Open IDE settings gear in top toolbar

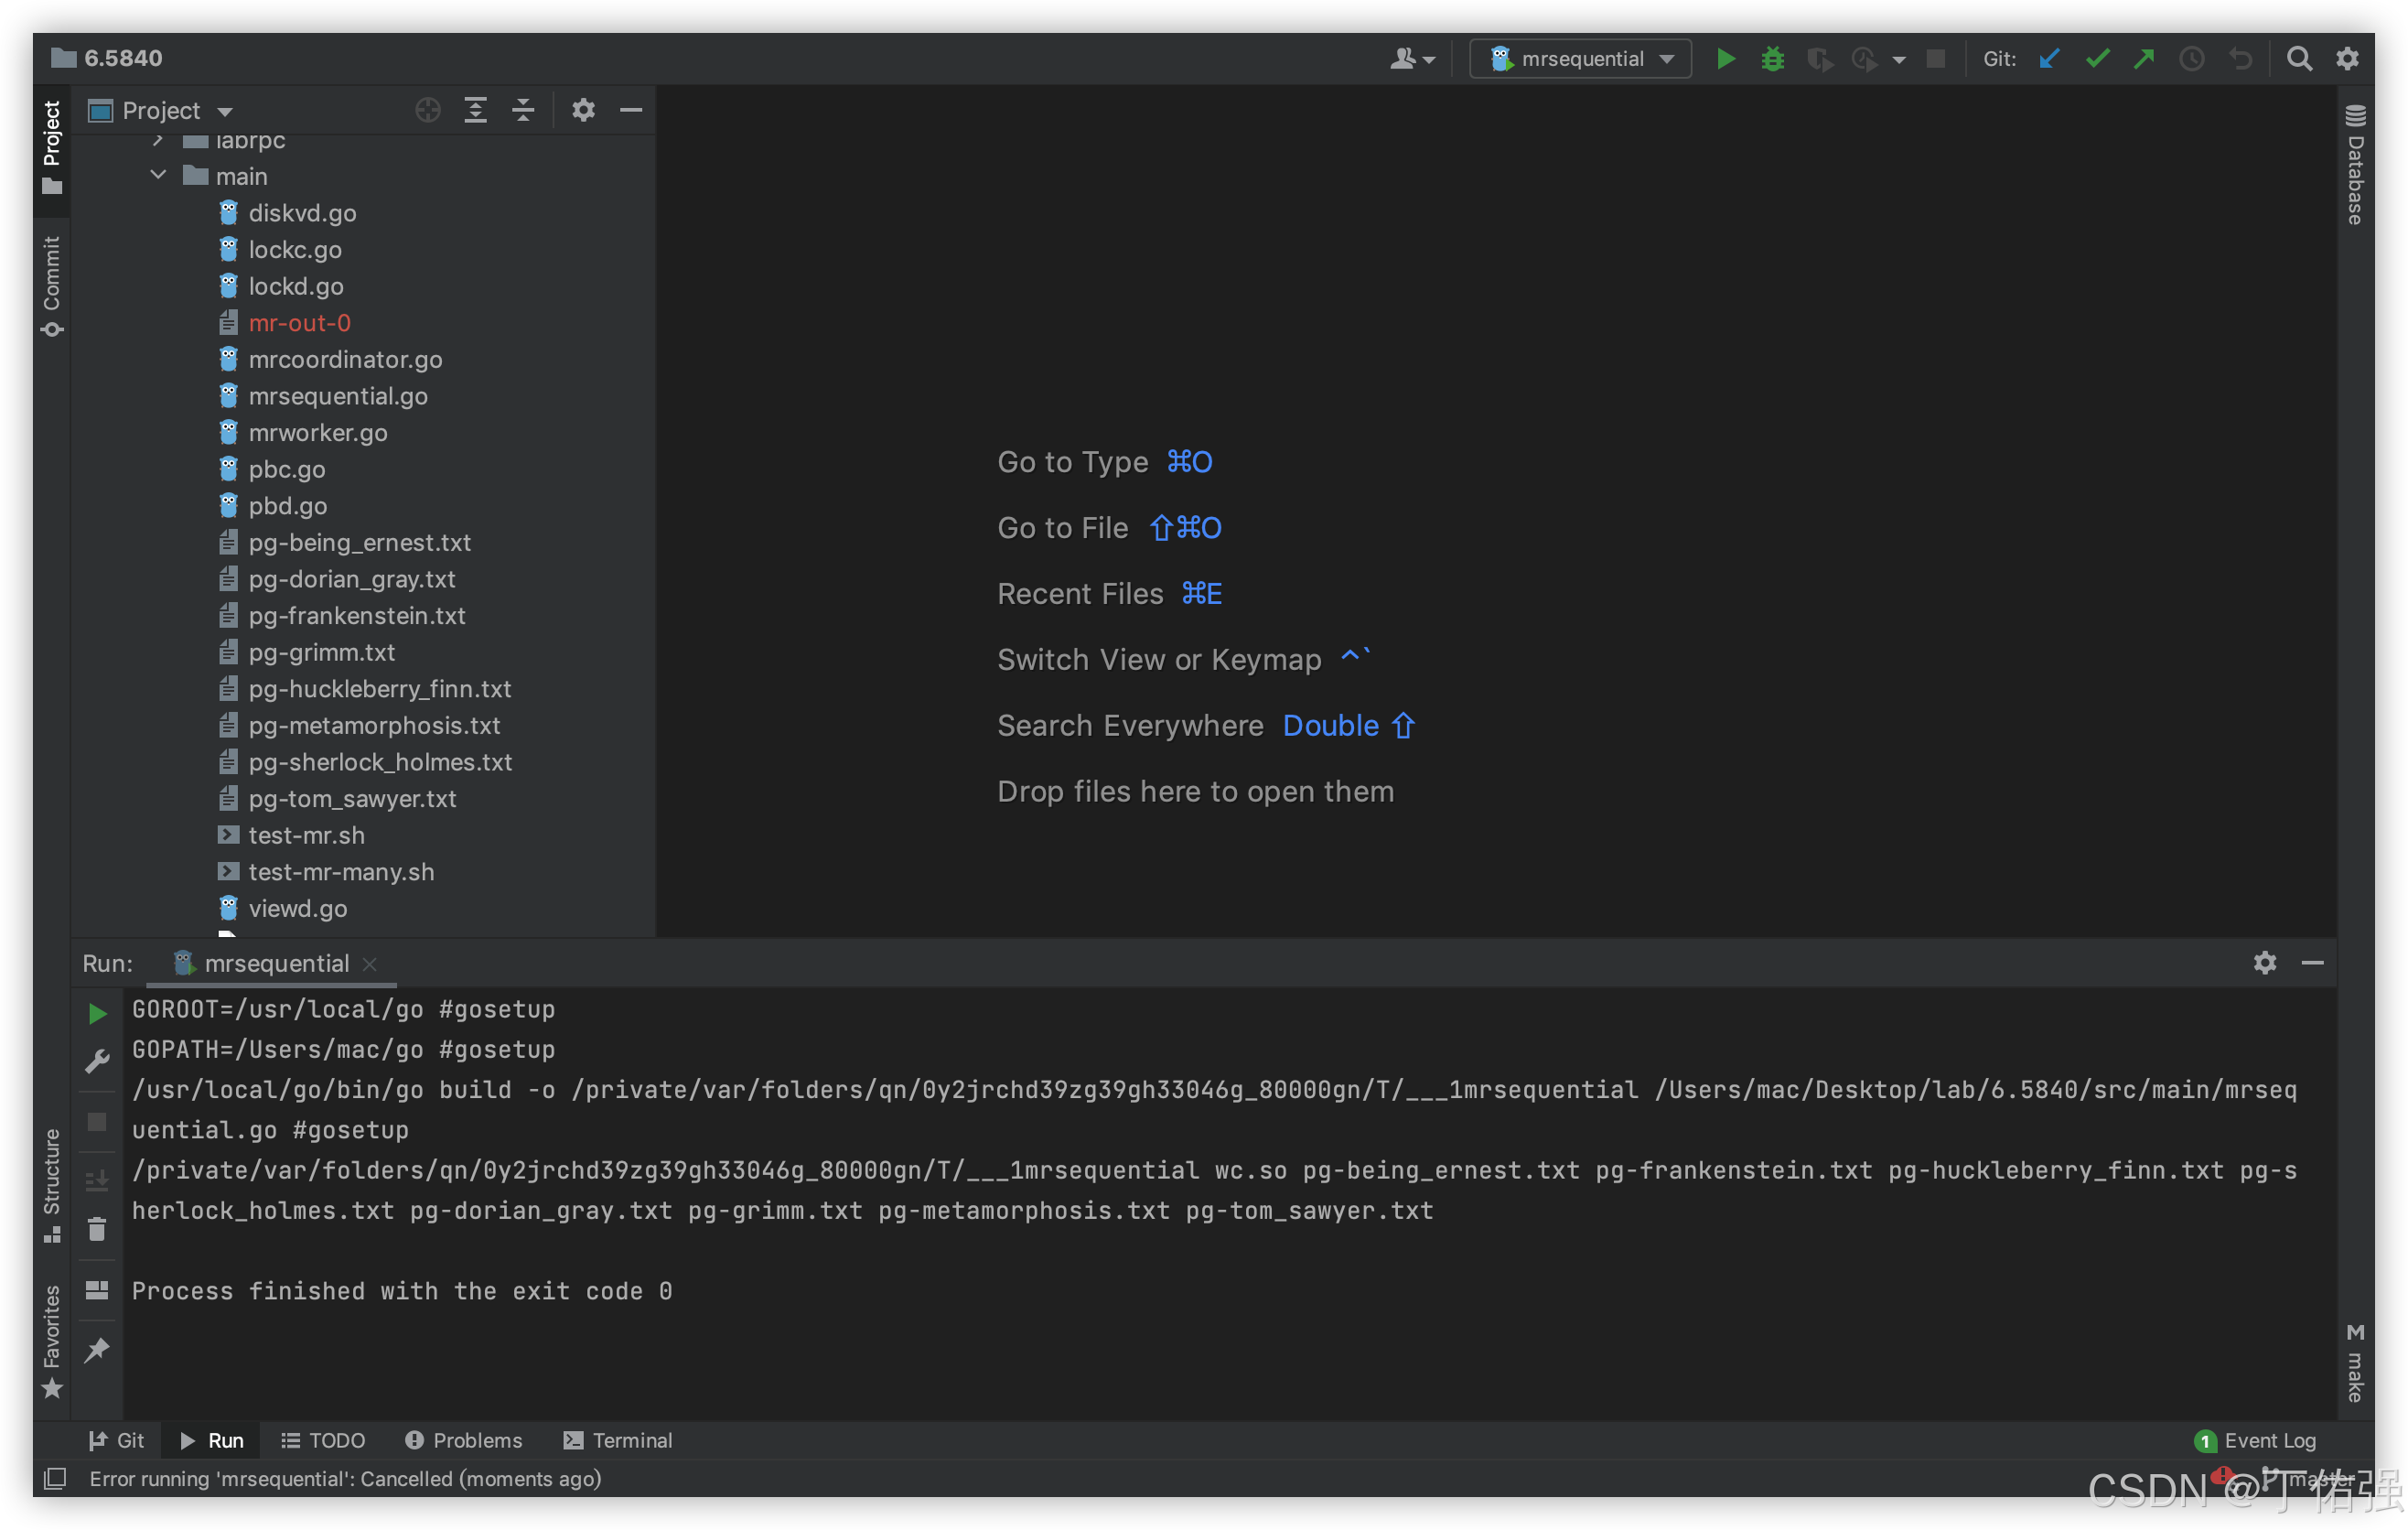tap(2347, 59)
